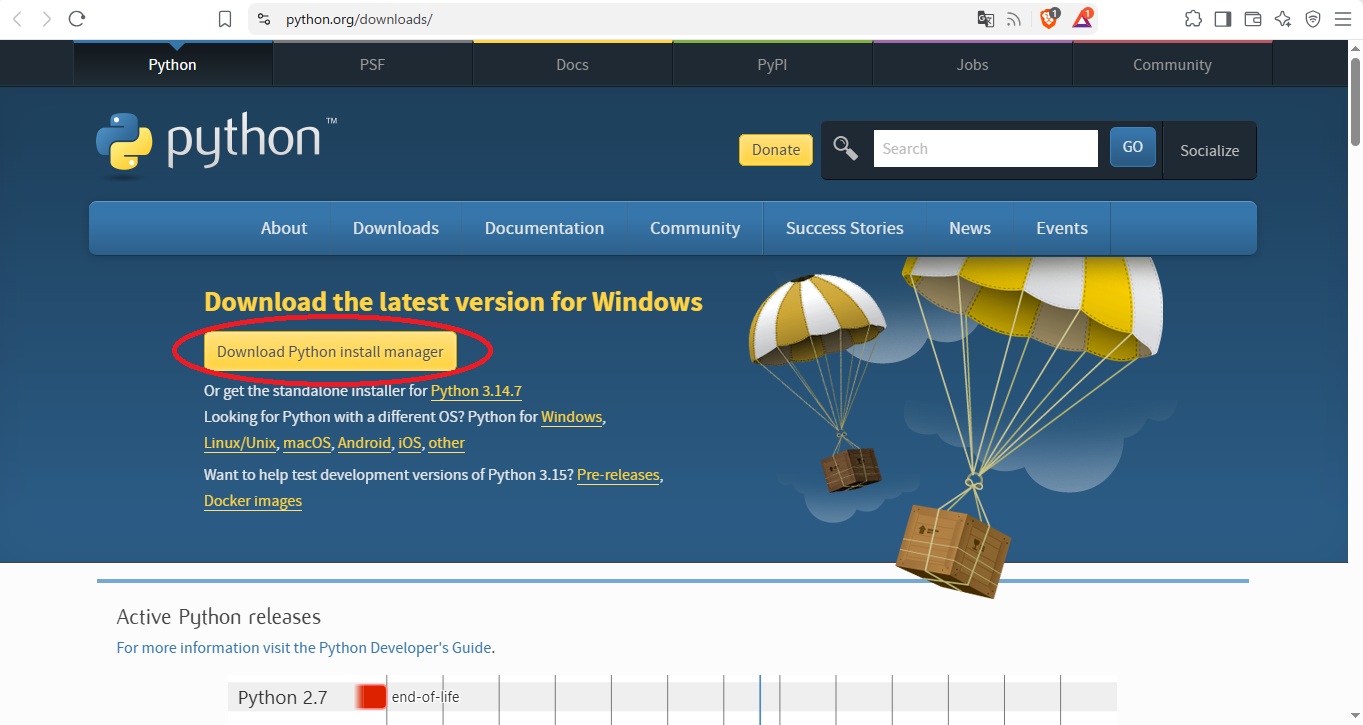Switch to the PSF top tab
Viewport: 1363px width, 725px height.
372,65
